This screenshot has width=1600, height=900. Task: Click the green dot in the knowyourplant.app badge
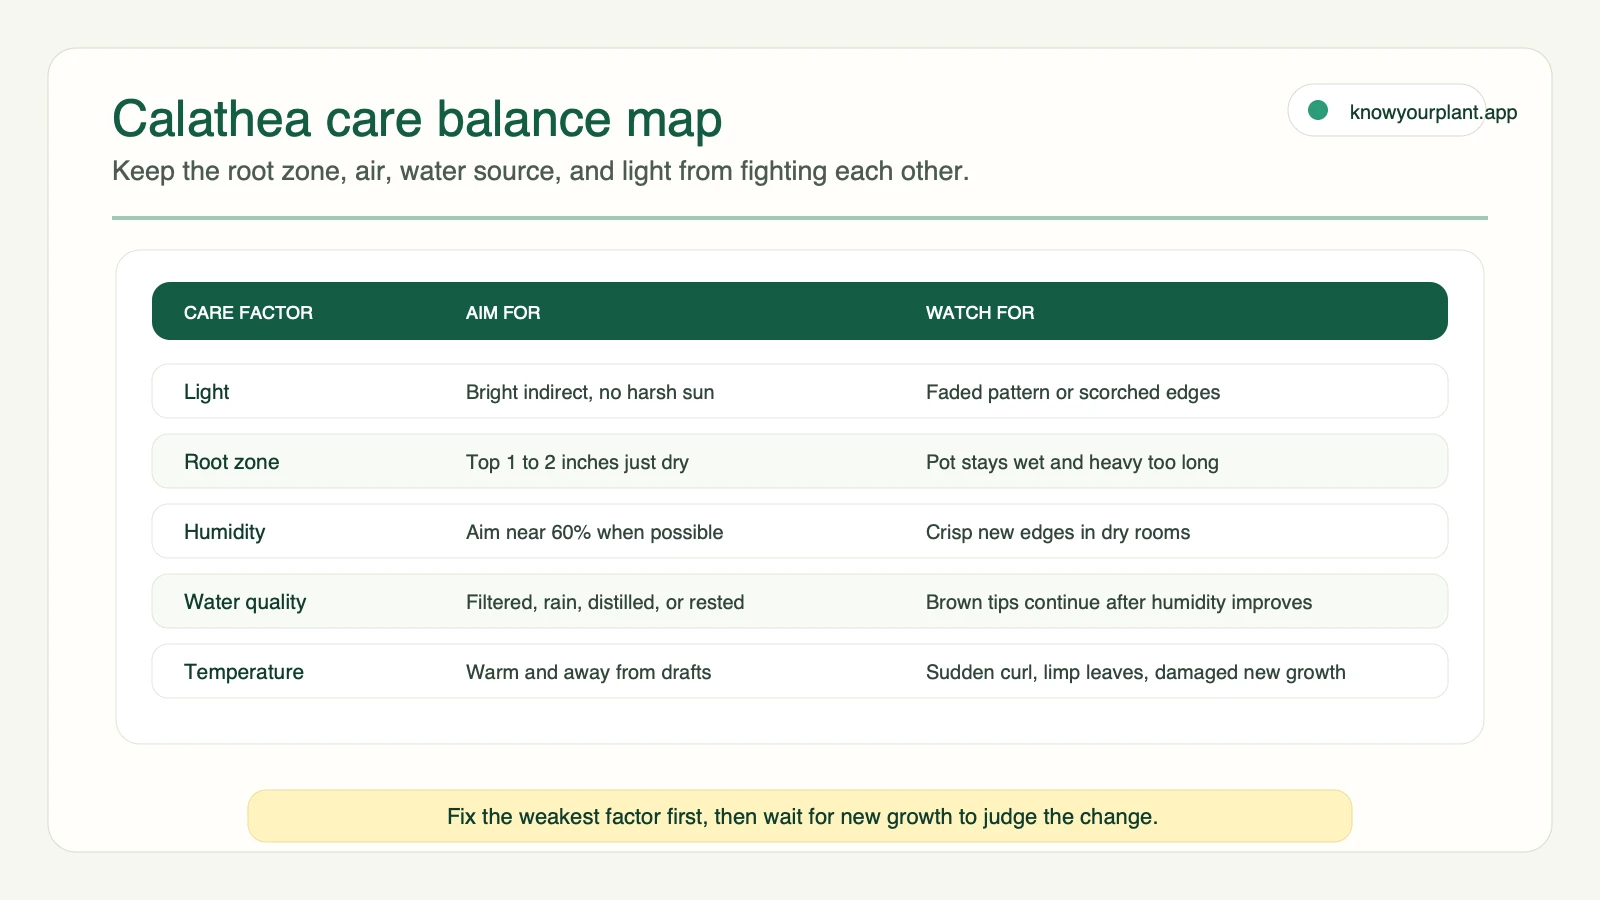click(1318, 110)
